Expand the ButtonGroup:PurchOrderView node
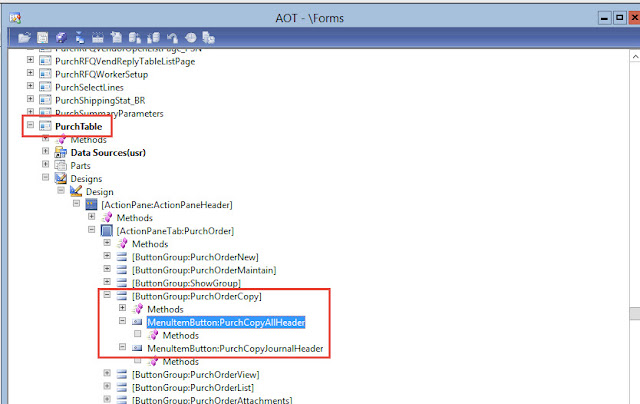This screenshot has height=404, width=640. 107,373
